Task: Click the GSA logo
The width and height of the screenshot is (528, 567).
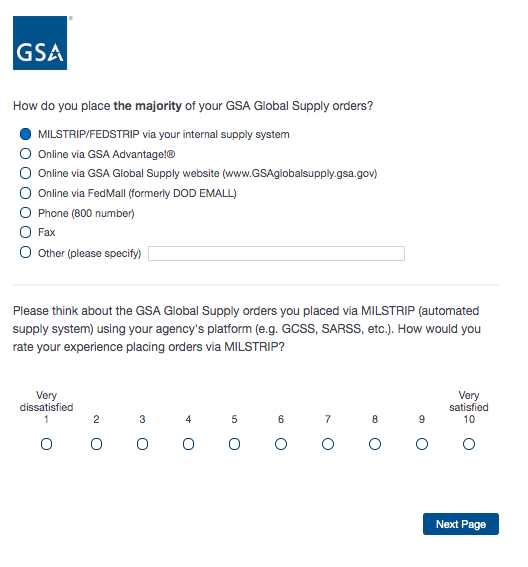Action: tap(40, 43)
